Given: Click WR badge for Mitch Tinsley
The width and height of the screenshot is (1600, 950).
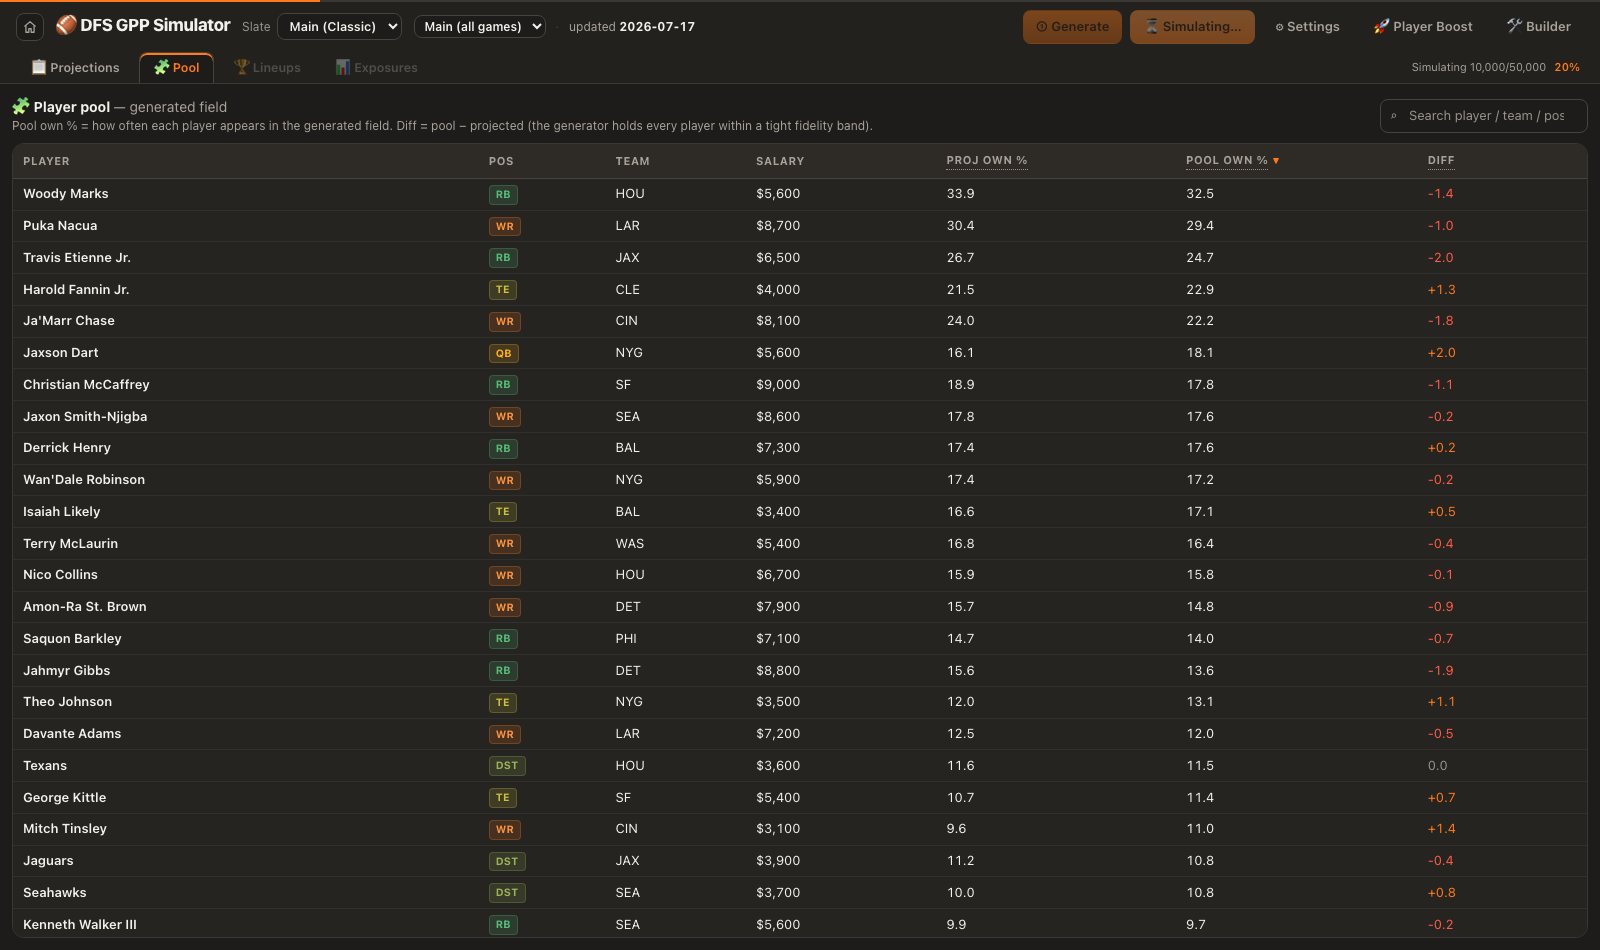Looking at the screenshot, I should [505, 830].
